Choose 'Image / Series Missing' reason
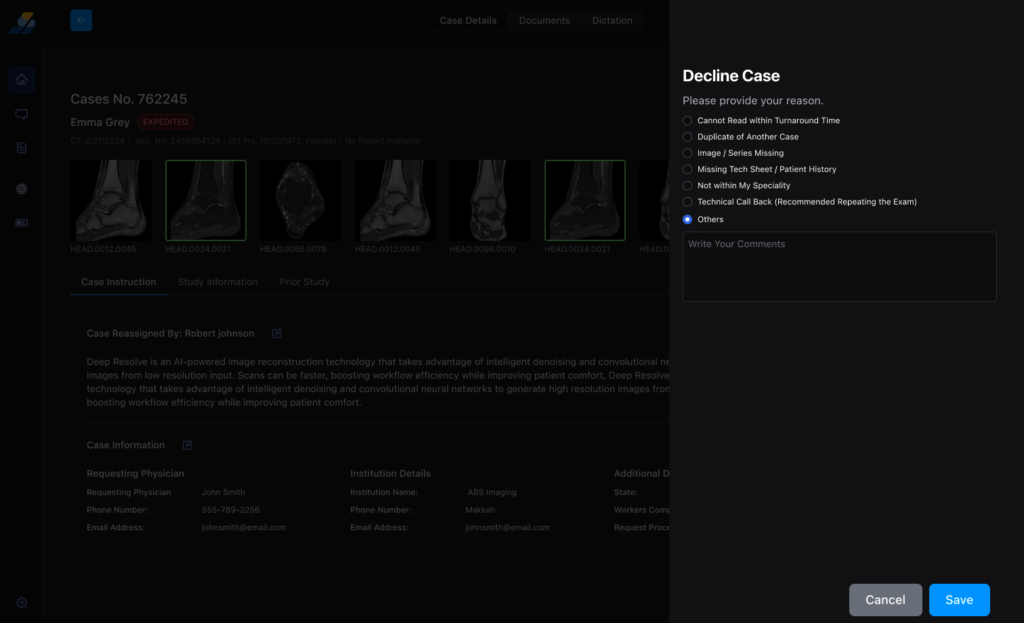The height and width of the screenshot is (623, 1024). coord(687,153)
